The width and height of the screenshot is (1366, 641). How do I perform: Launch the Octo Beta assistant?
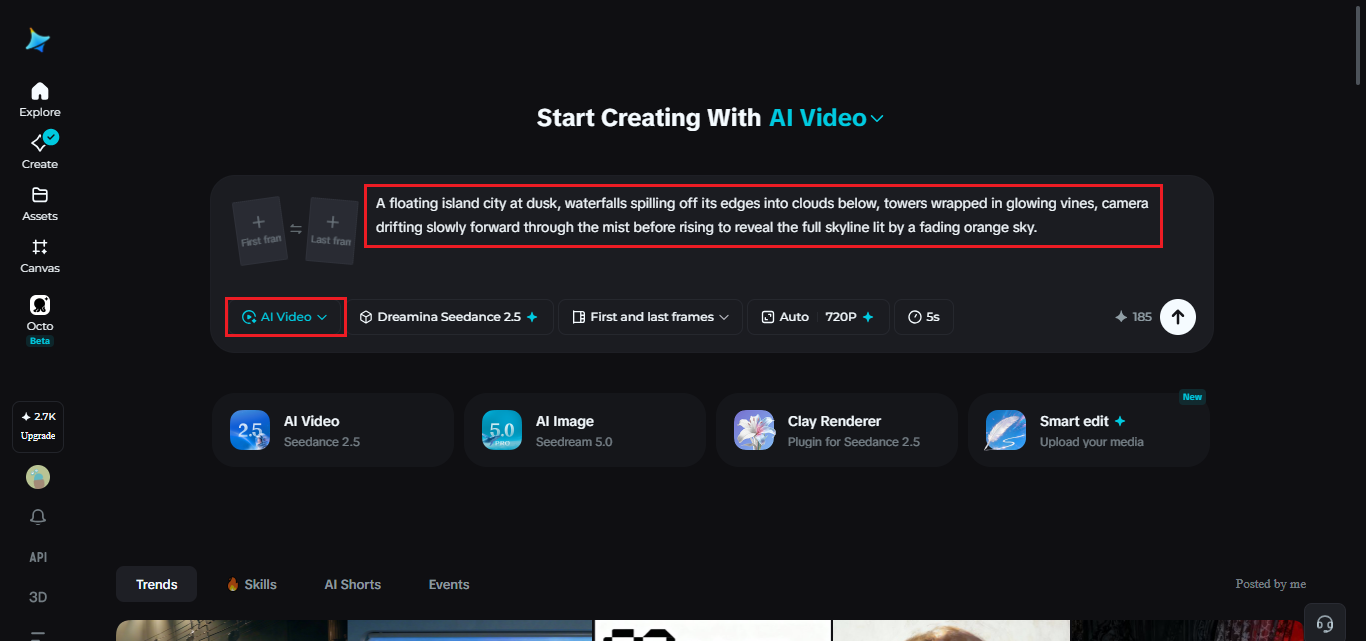pyautogui.click(x=40, y=320)
